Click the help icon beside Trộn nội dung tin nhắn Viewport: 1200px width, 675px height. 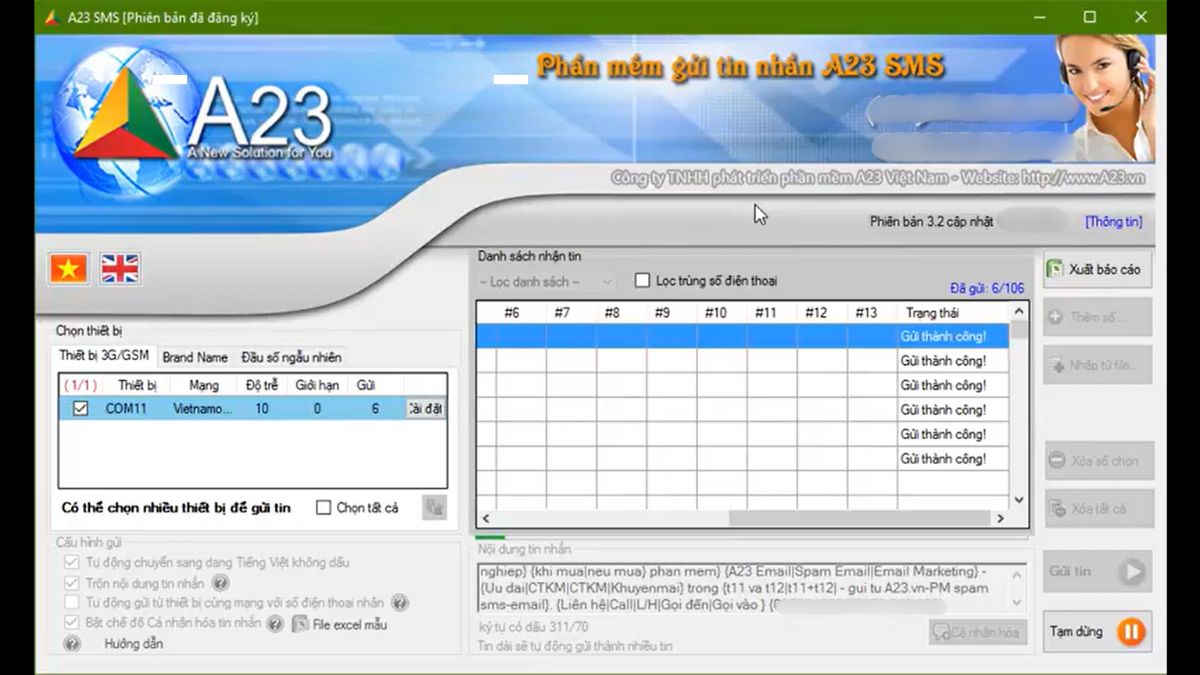220,583
